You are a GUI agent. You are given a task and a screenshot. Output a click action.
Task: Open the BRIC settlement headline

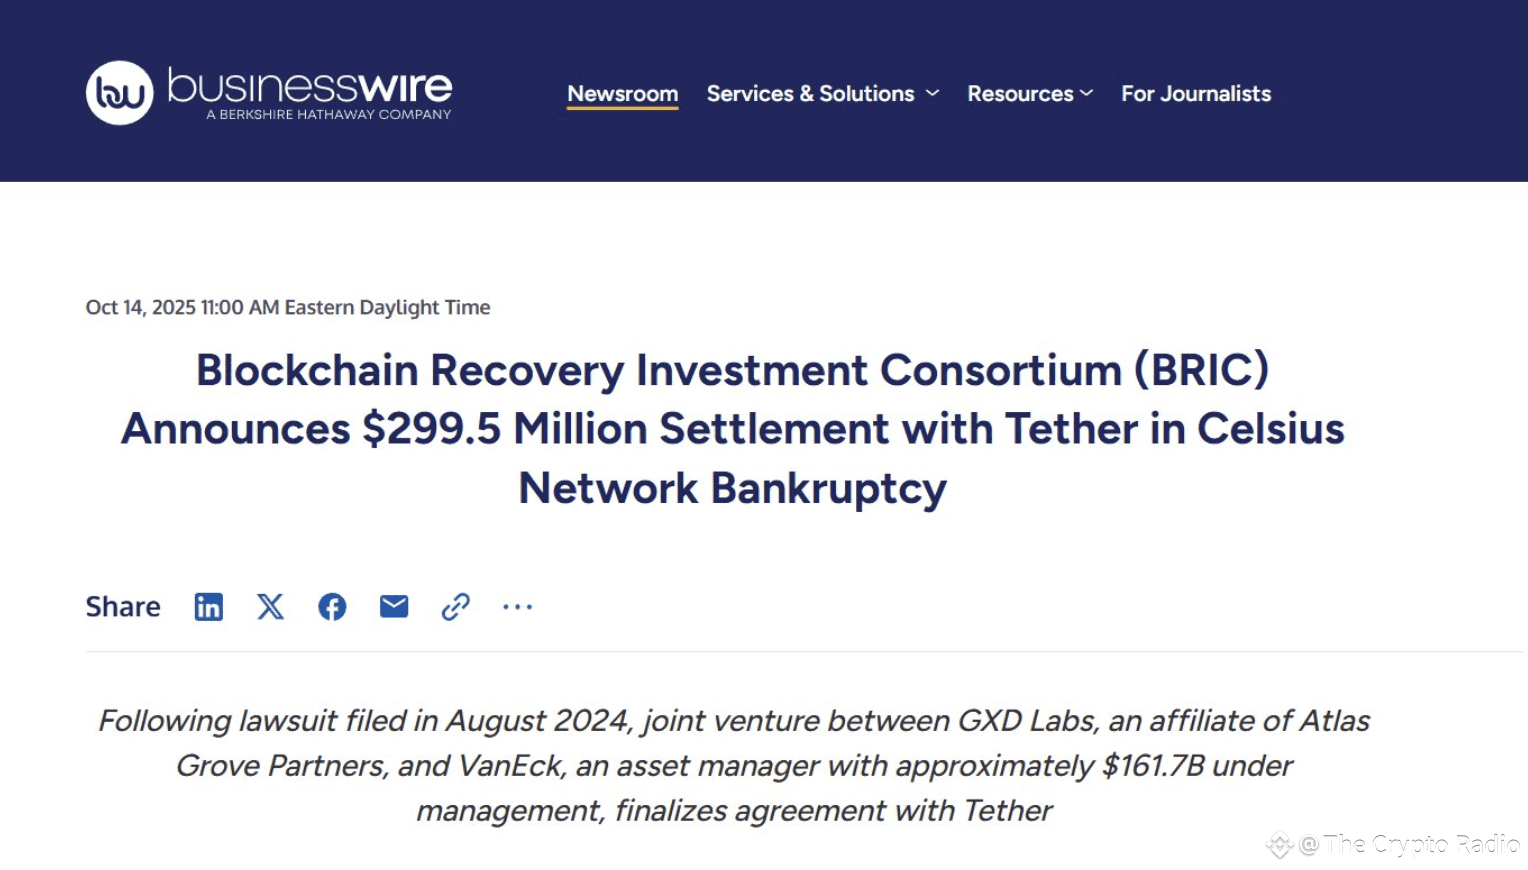pos(732,428)
